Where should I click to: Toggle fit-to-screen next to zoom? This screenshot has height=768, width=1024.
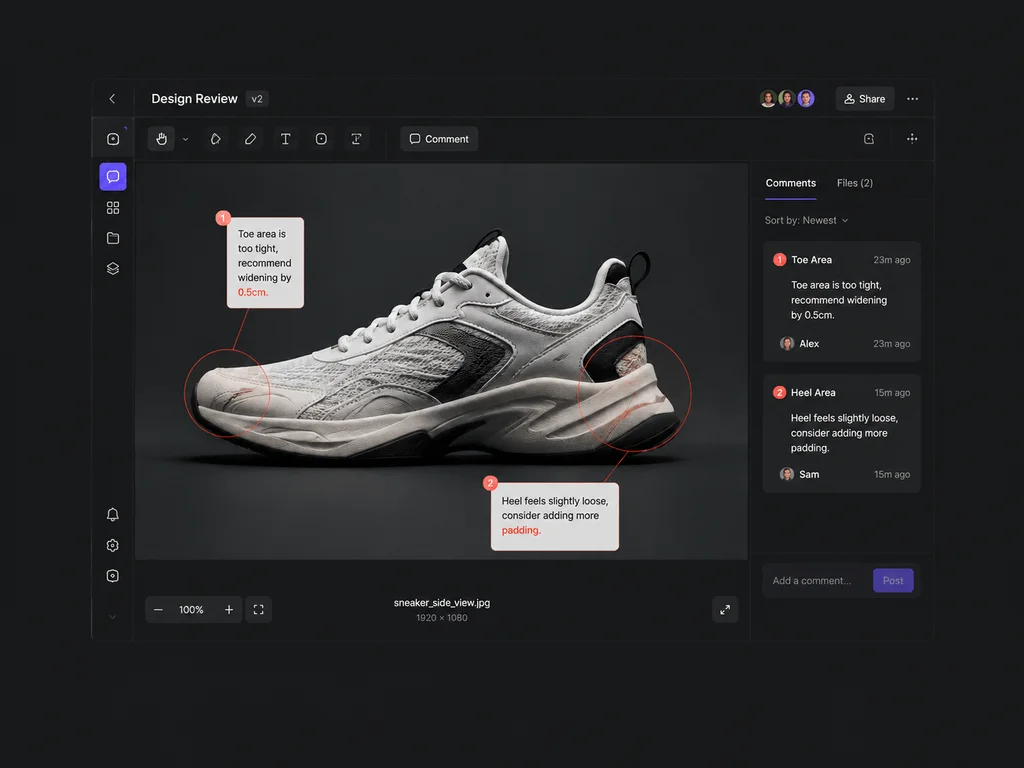pyautogui.click(x=259, y=609)
